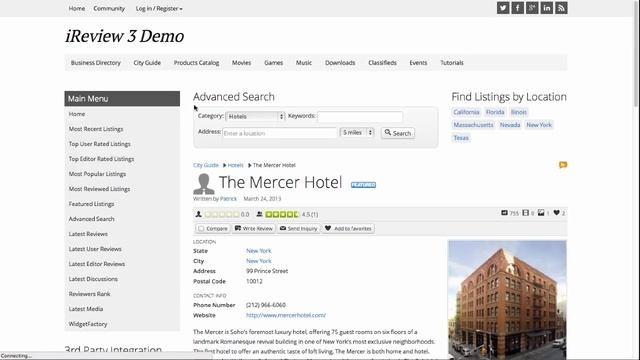
Task: Click Community in the top bar
Action: tap(109, 8)
